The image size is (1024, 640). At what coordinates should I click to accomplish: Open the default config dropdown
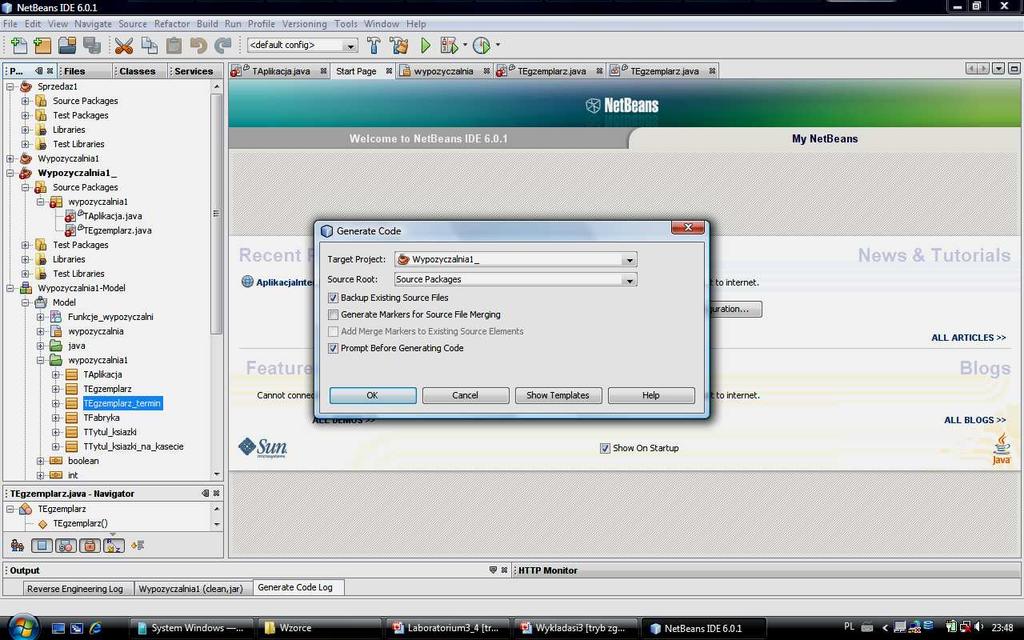click(x=351, y=45)
